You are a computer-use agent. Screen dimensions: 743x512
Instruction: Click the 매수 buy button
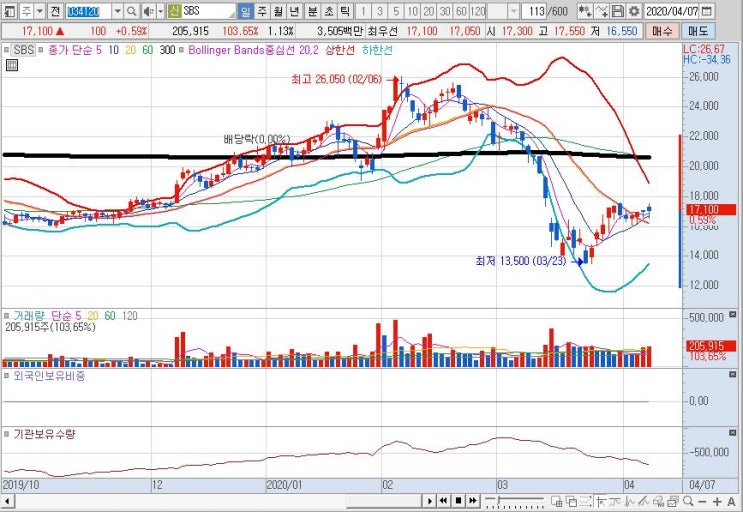[x=662, y=31]
